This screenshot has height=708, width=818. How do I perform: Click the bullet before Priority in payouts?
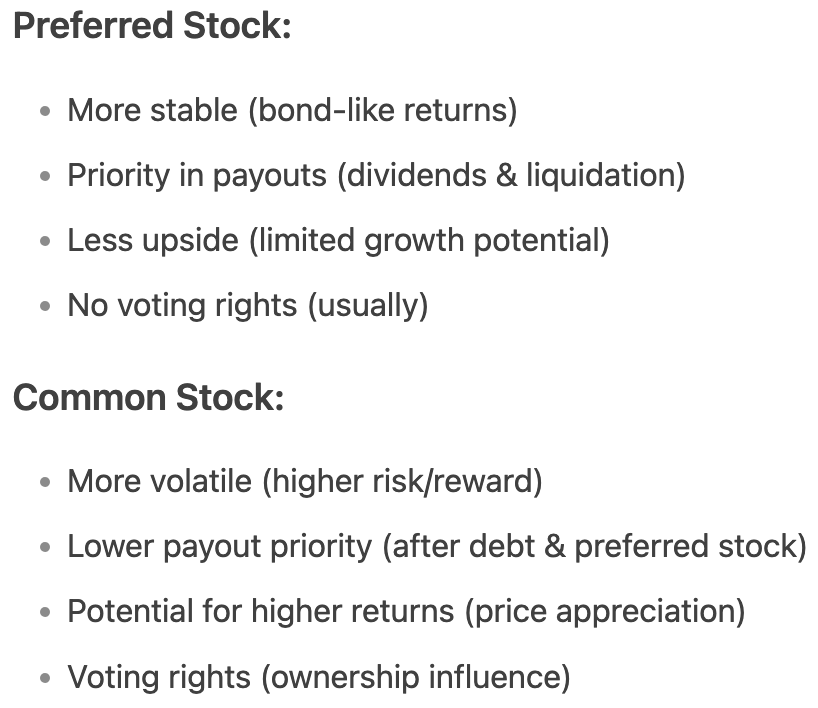(45, 176)
